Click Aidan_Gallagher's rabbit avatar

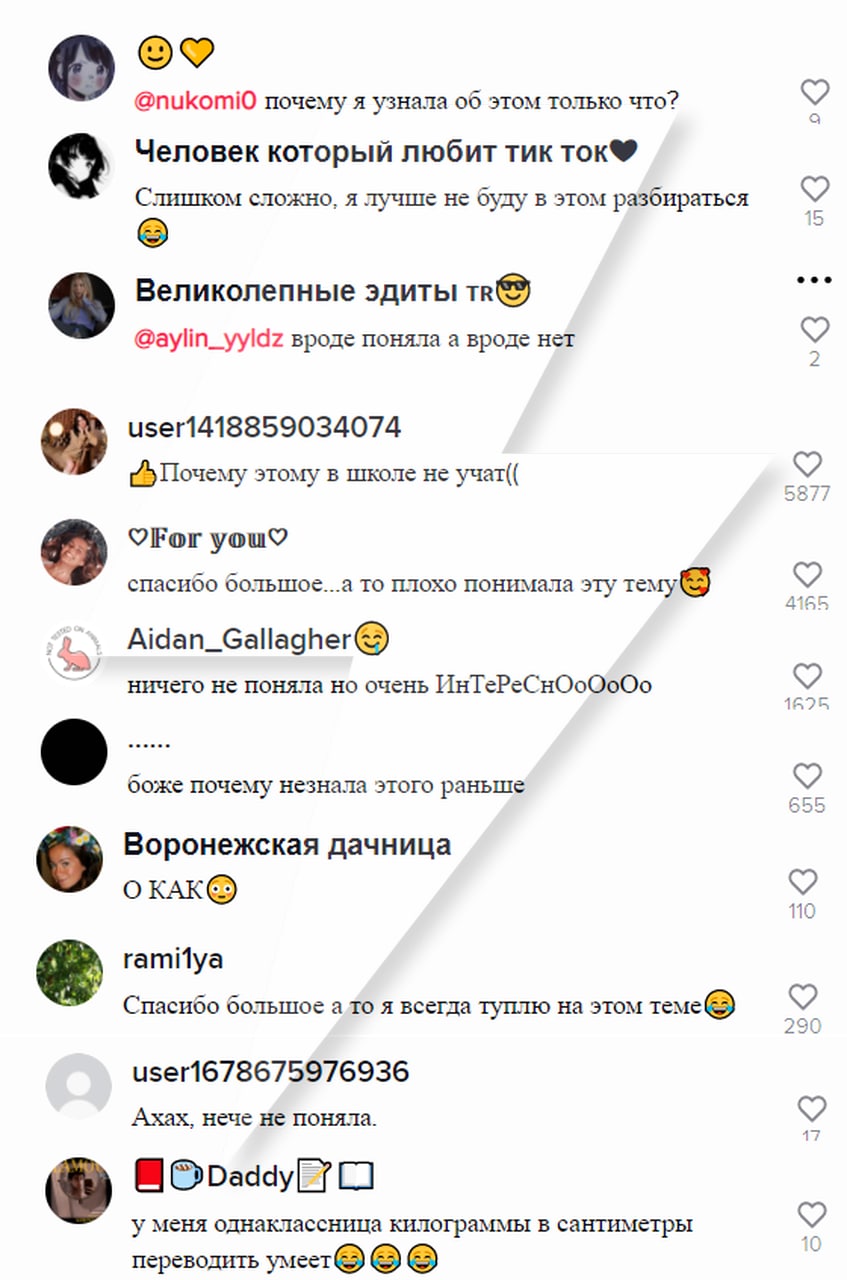pyautogui.click(x=74, y=654)
